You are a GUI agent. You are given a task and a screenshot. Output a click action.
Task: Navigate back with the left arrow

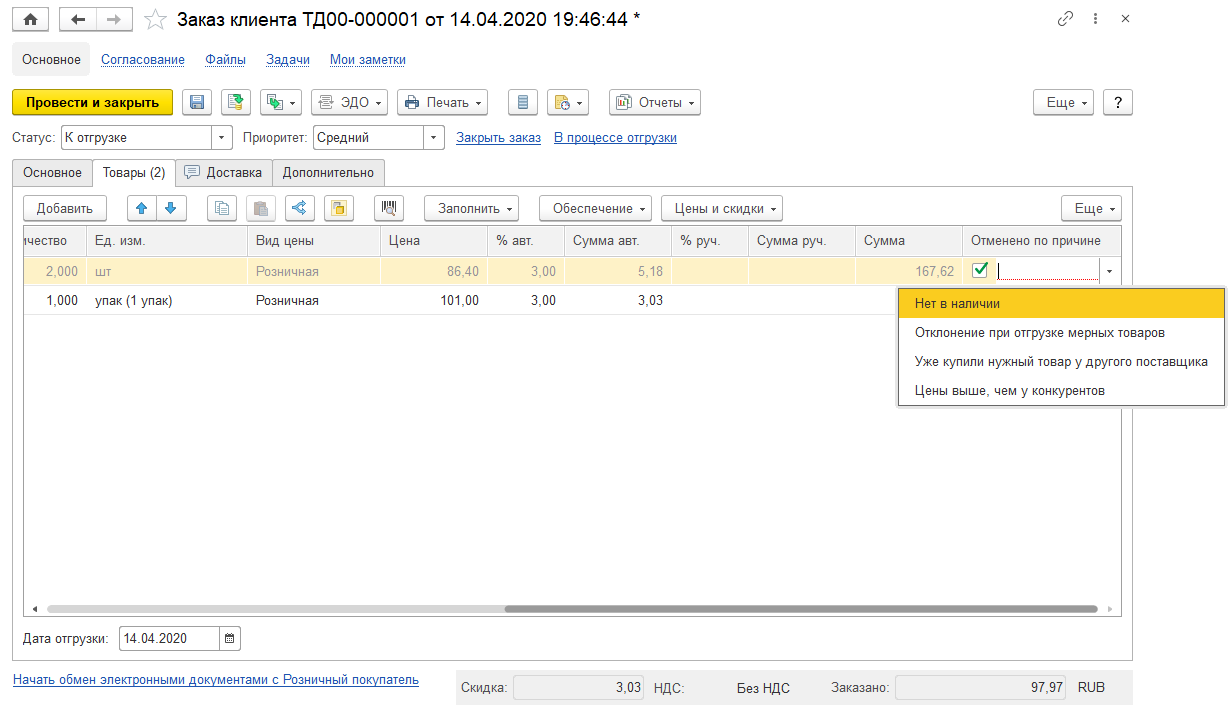[x=78, y=19]
